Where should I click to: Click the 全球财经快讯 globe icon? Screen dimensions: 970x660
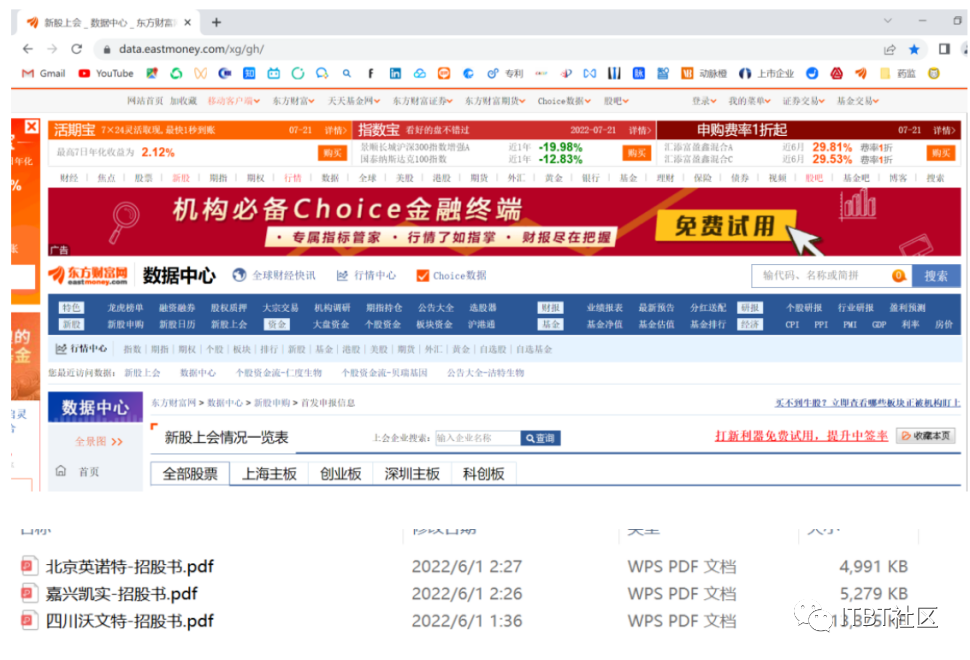(x=239, y=275)
